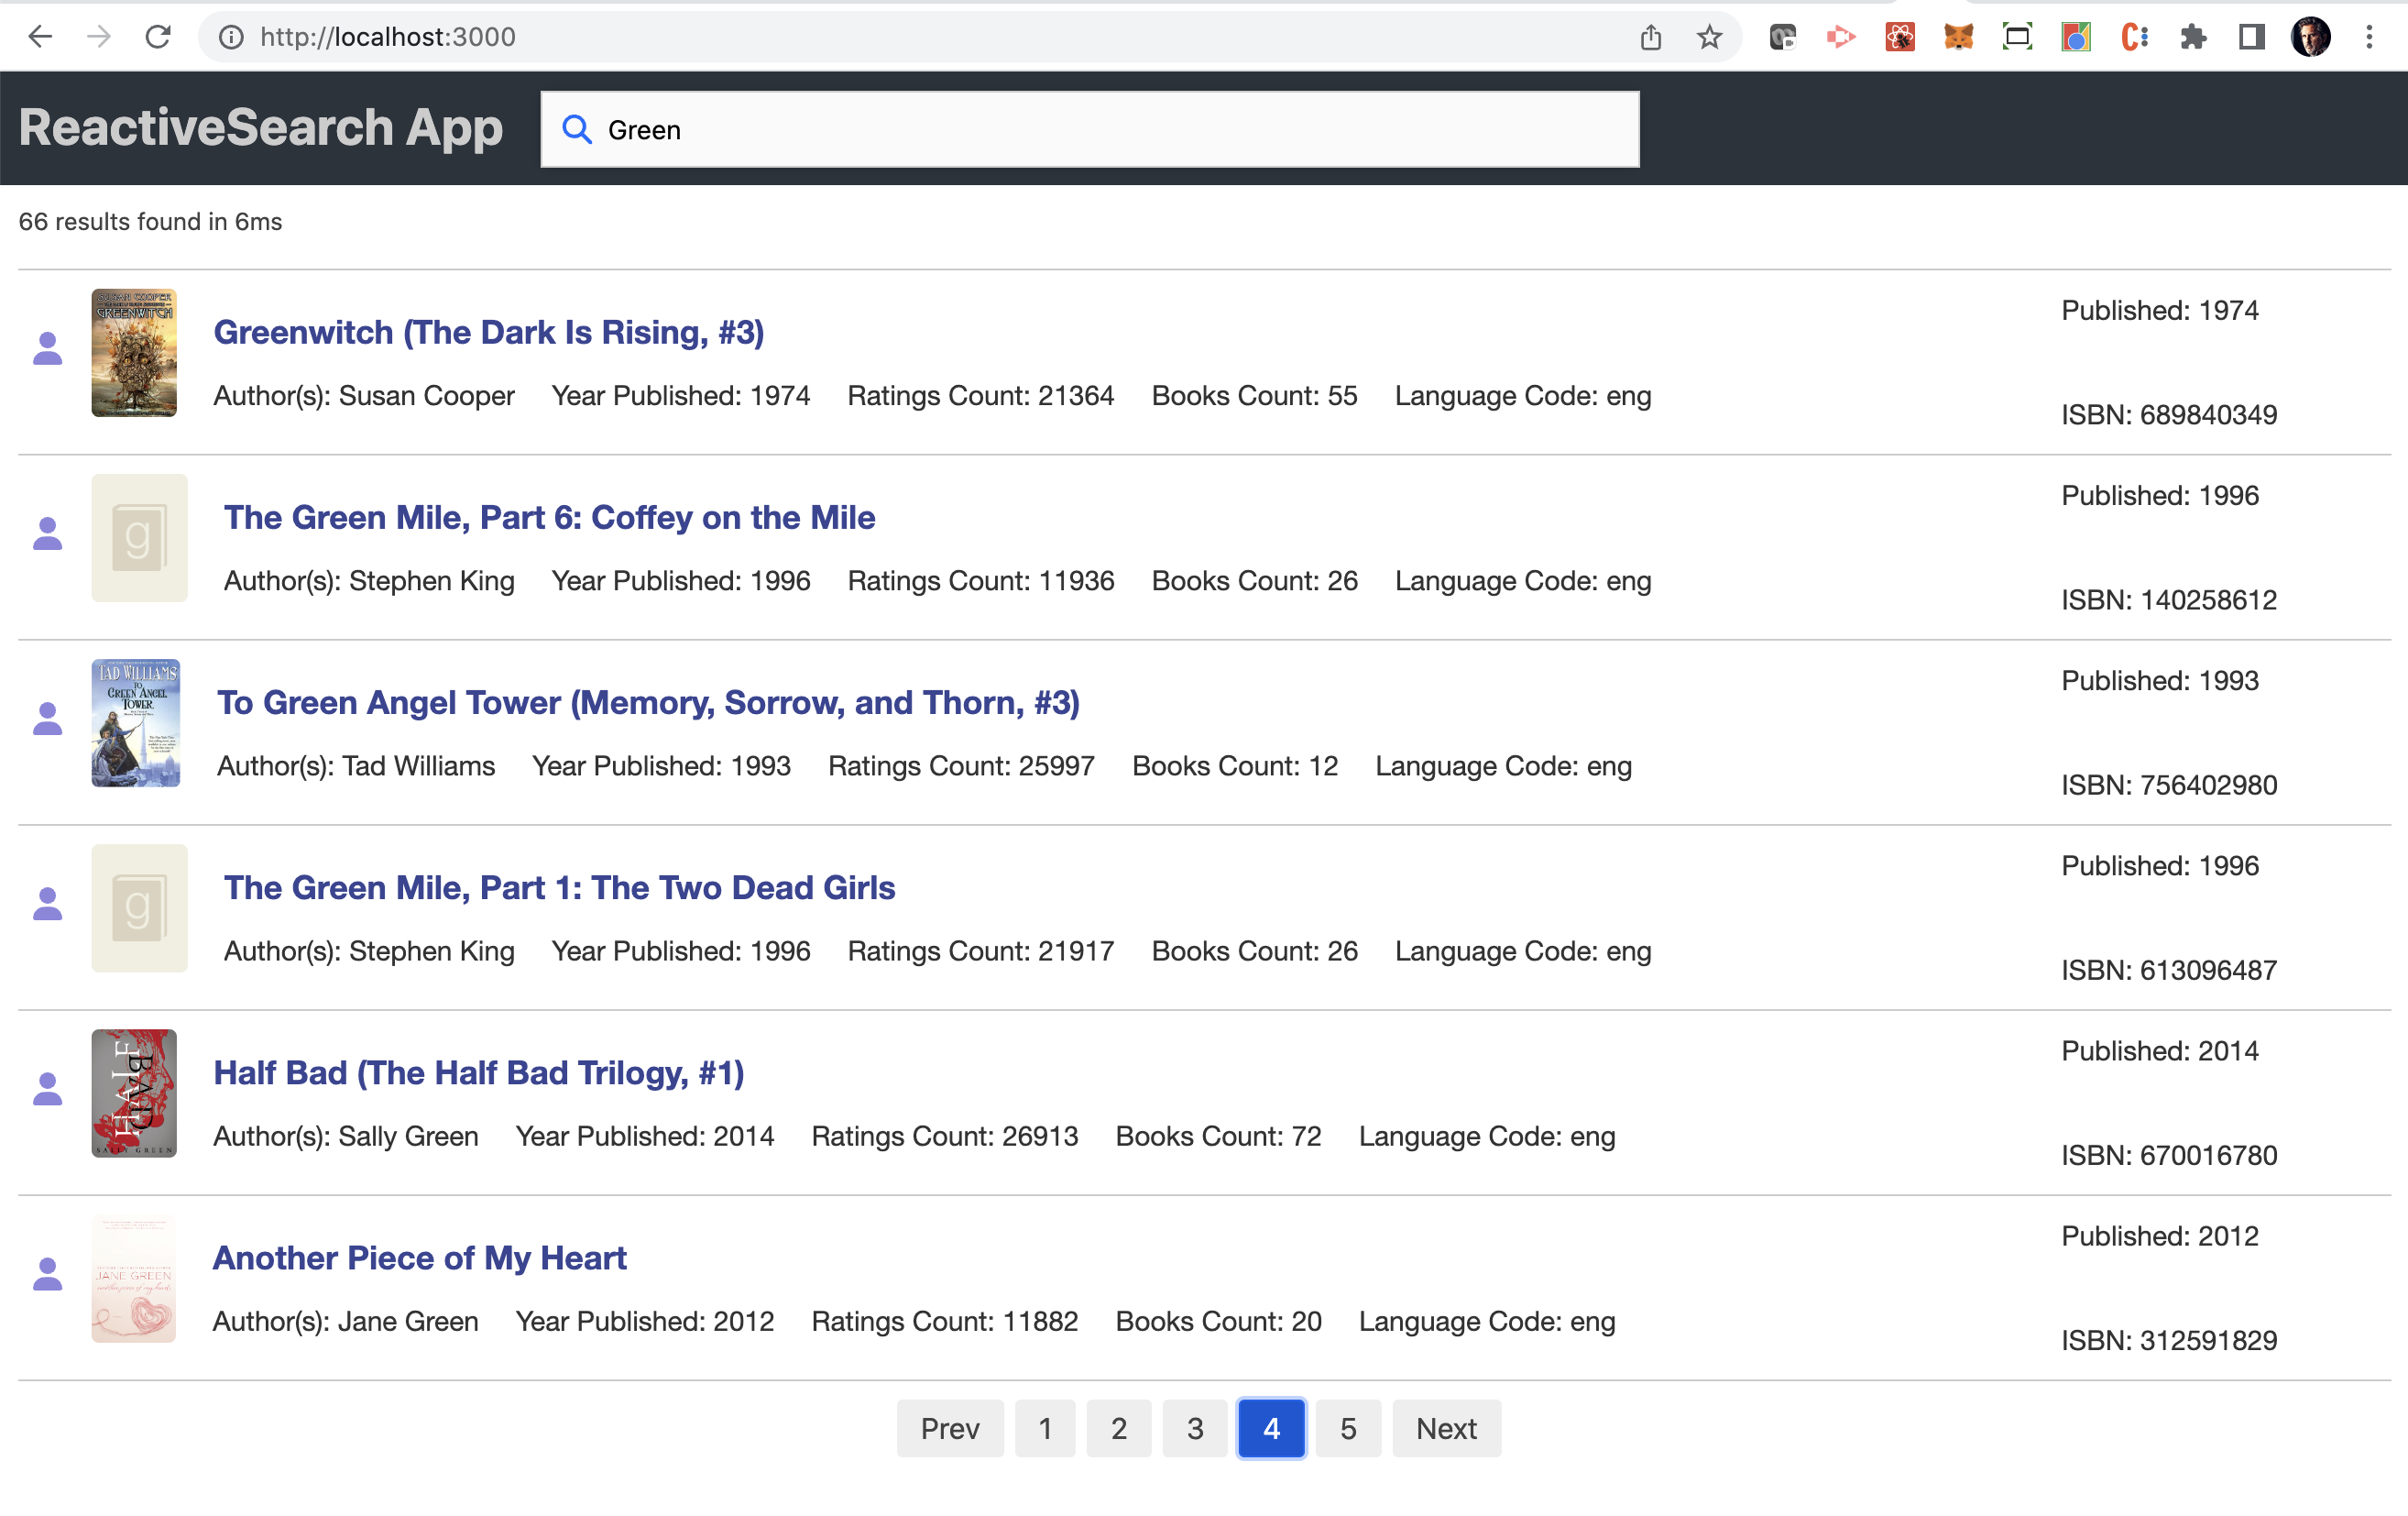Open Chrome three-dot menu
This screenshot has height=1516, width=2408.
(2368, 37)
